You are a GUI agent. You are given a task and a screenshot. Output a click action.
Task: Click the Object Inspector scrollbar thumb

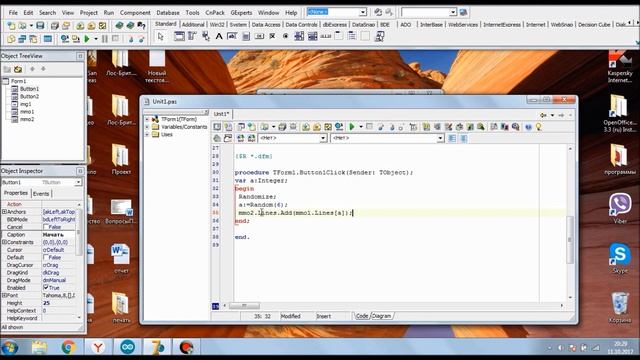(x=79, y=231)
